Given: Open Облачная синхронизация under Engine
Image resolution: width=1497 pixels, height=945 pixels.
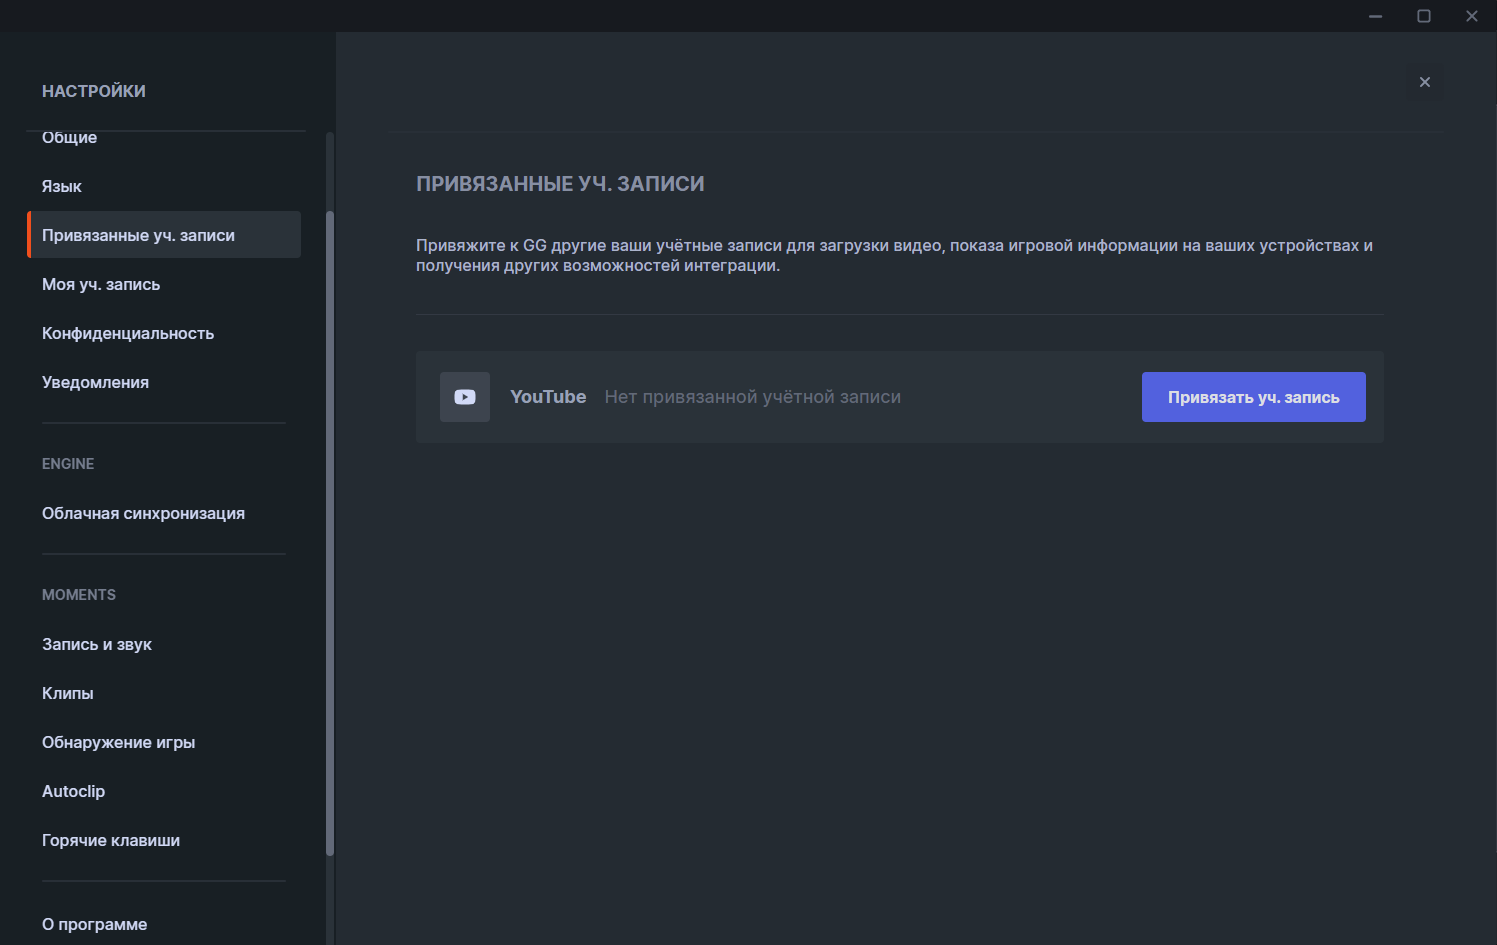Looking at the screenshot, I should (143, 514).
